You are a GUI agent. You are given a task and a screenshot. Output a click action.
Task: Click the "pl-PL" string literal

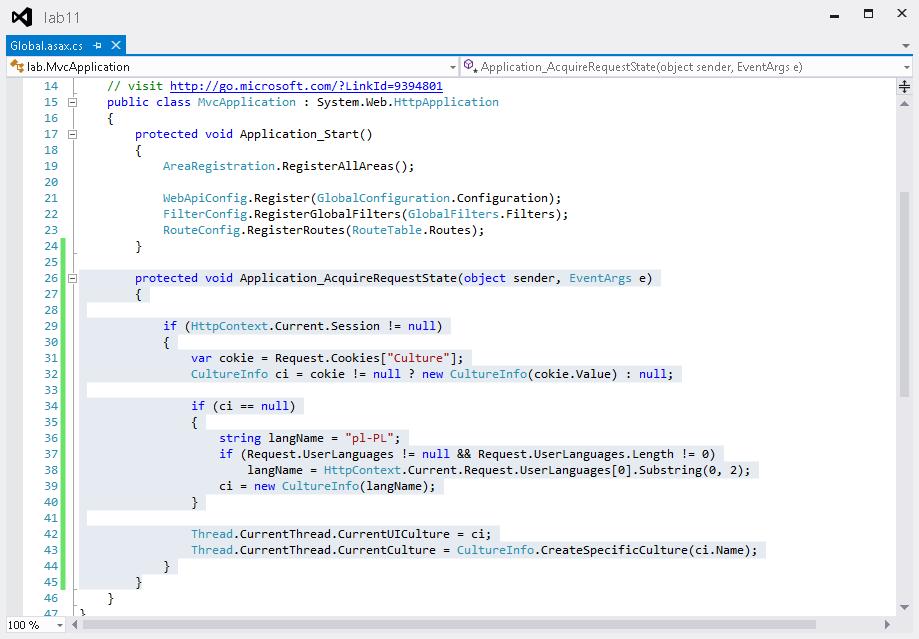coord(369,438)
